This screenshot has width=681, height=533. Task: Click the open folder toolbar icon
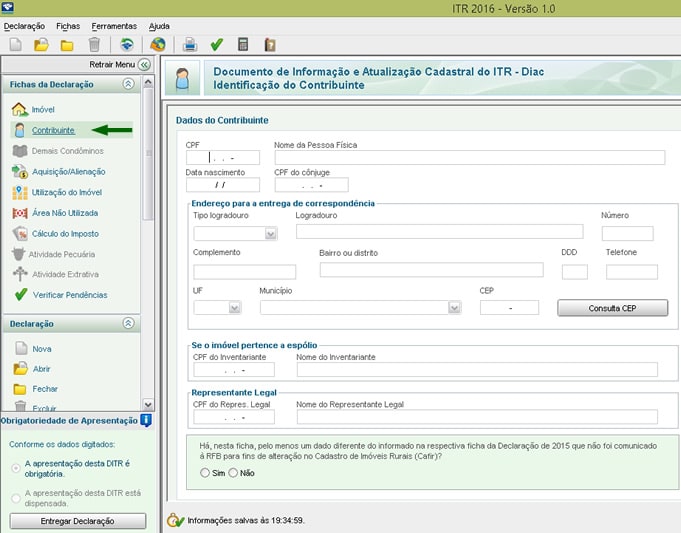click(x=41, y=44)
